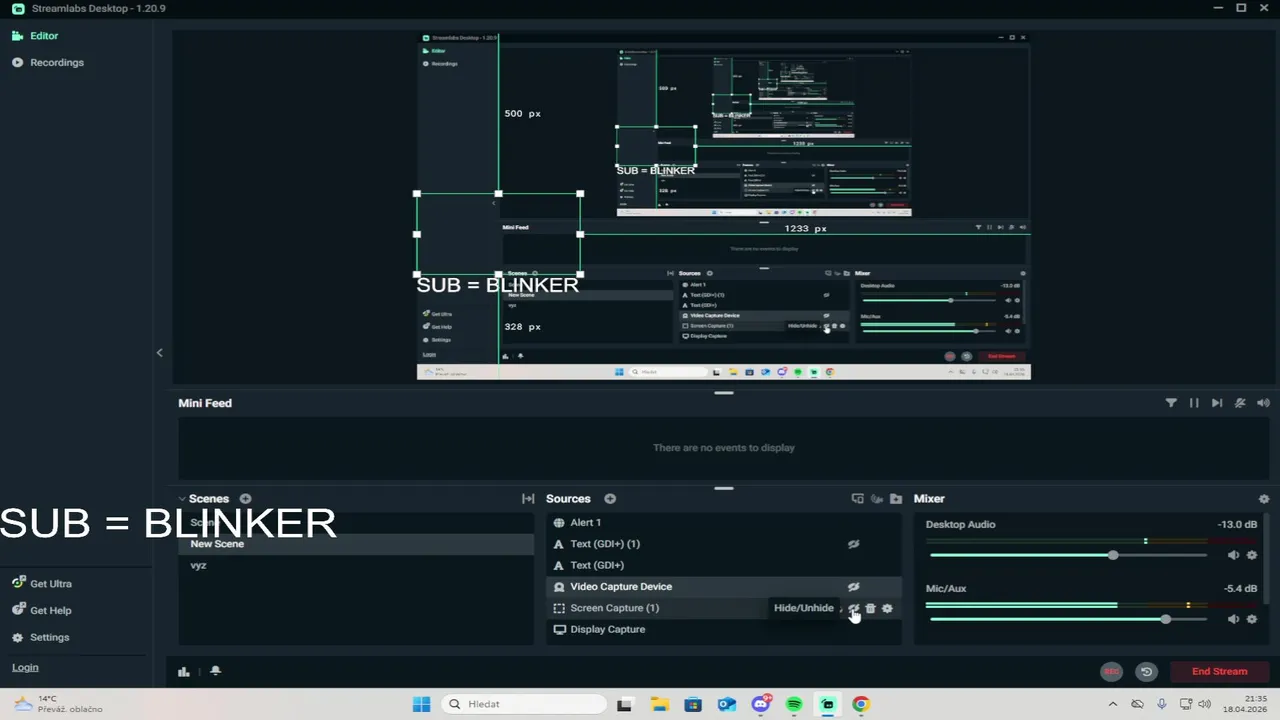Open notifications bell in the footer
1280x720 pixels.
(215, 672)
